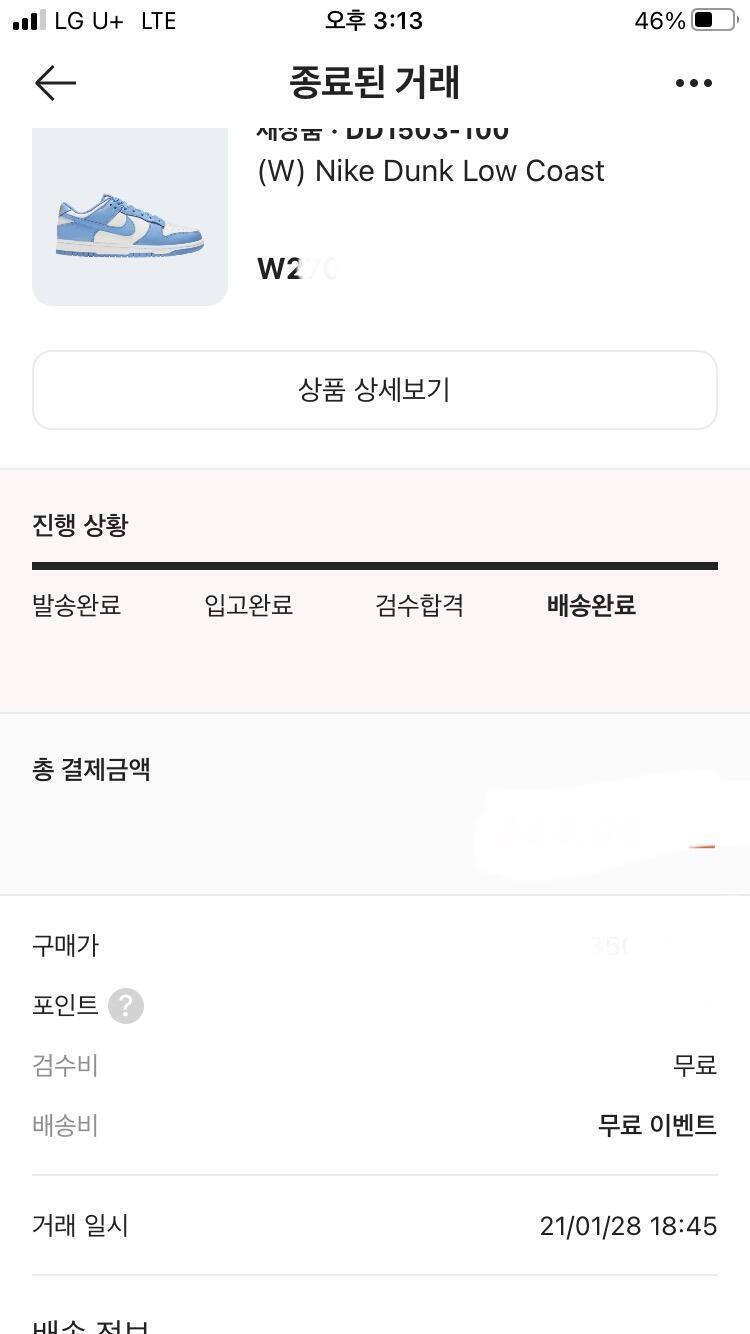Tap the point help question-mark icon
The height and width of the screenshot is (1334, 750).
click(x=126, y=1006)
